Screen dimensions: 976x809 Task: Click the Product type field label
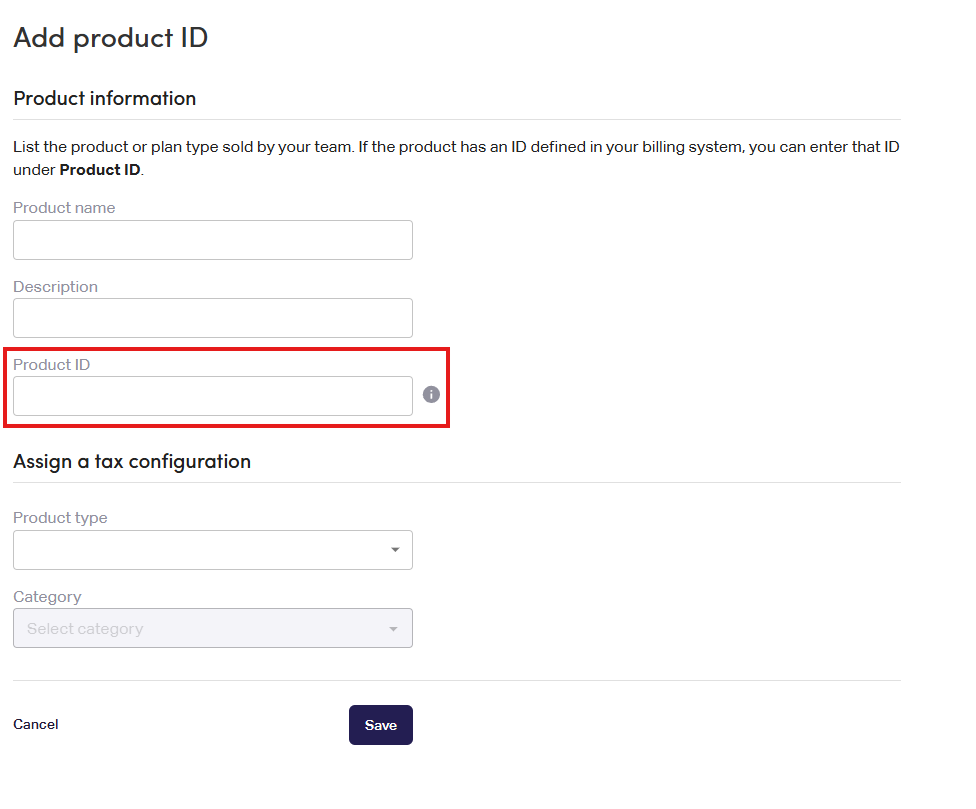(60, 518)
